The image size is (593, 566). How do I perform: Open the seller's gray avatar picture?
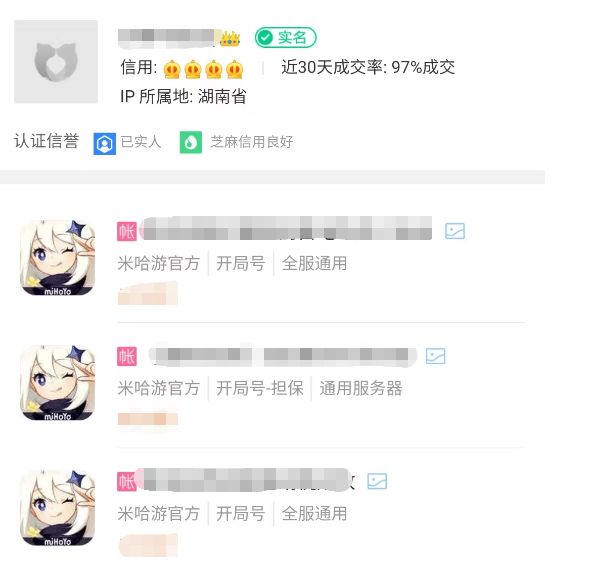(x=56, y=62)
